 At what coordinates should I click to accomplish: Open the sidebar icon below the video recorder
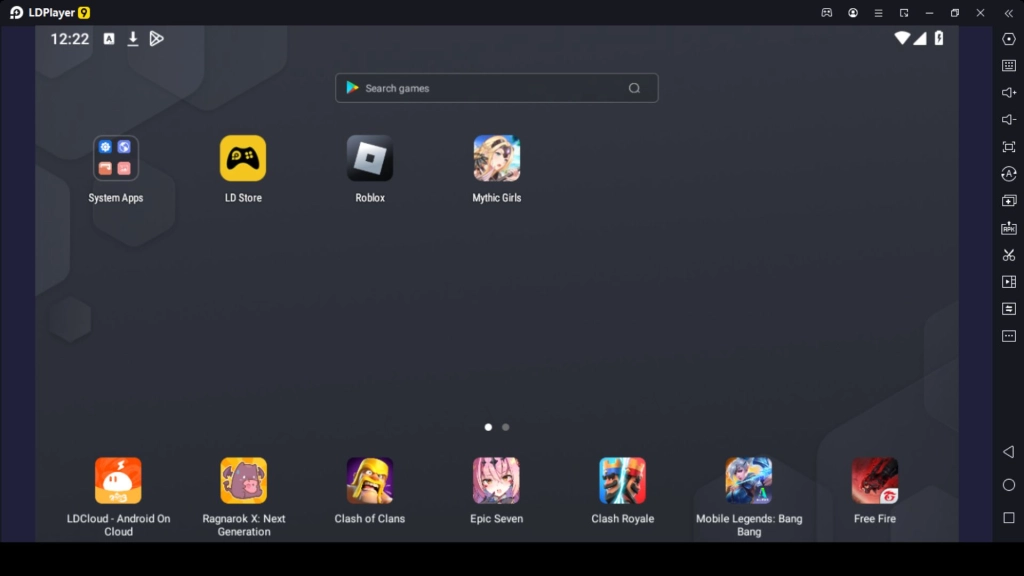click(x=1008, y=309)
